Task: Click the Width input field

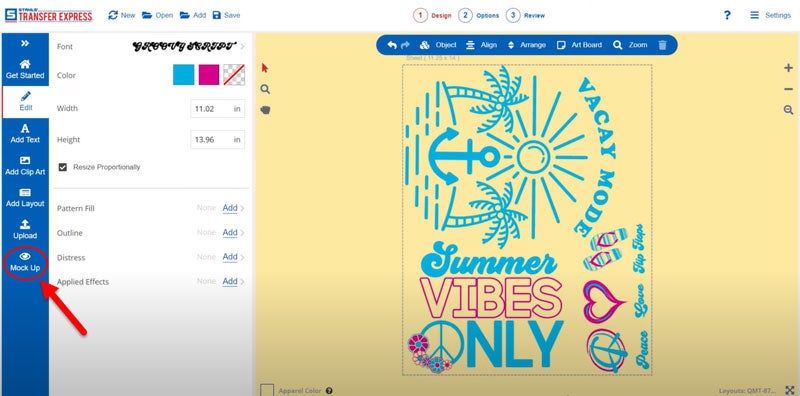Action: 217,109
